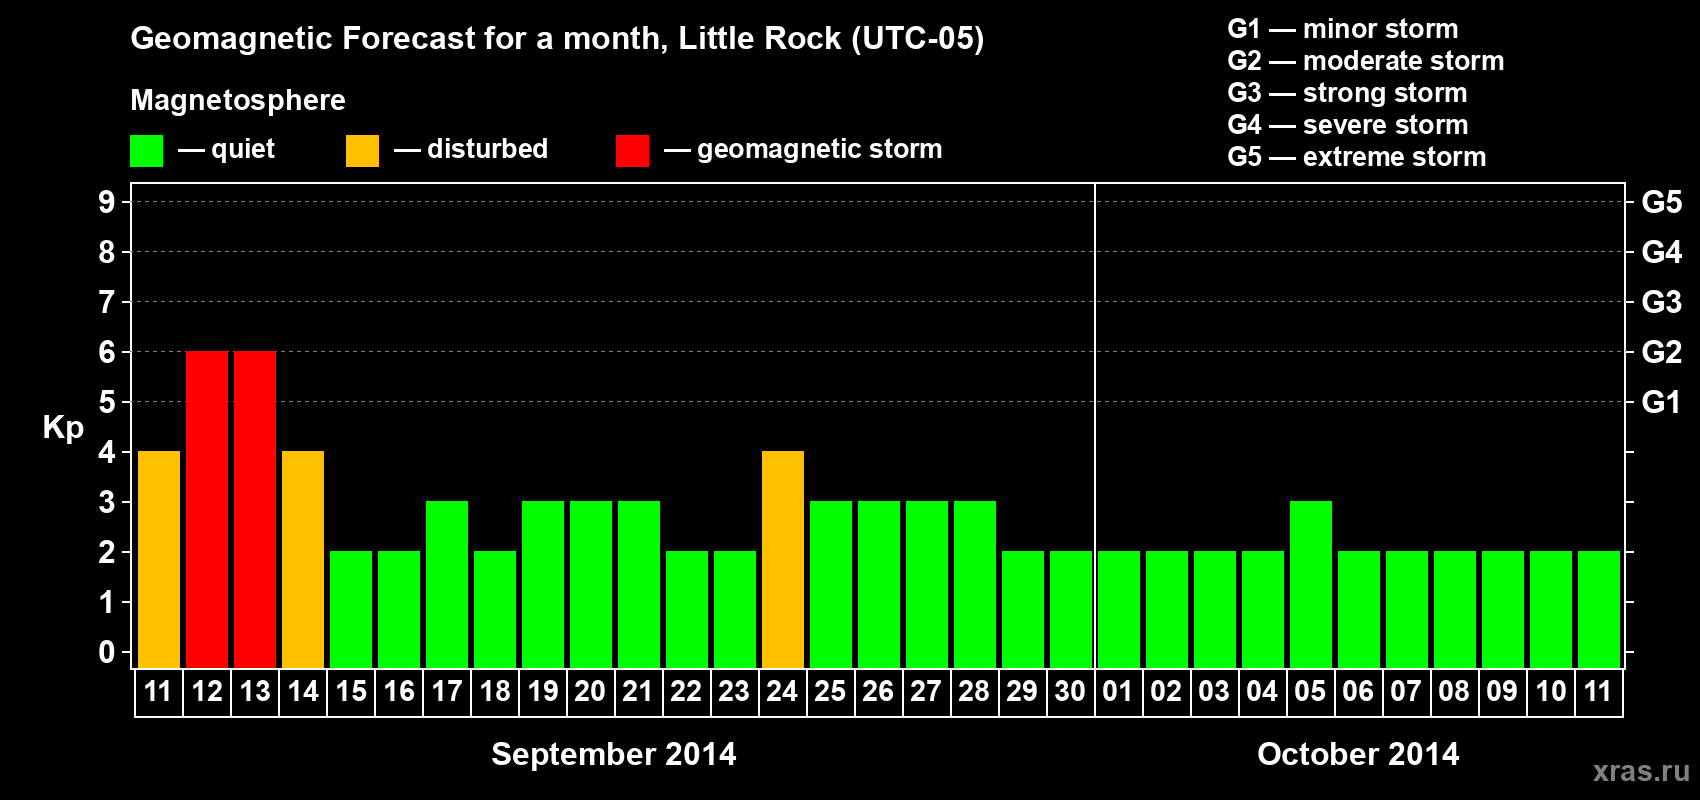Click the date cell 30 in September
The image size is (1700, 800).
[1070, 692]
